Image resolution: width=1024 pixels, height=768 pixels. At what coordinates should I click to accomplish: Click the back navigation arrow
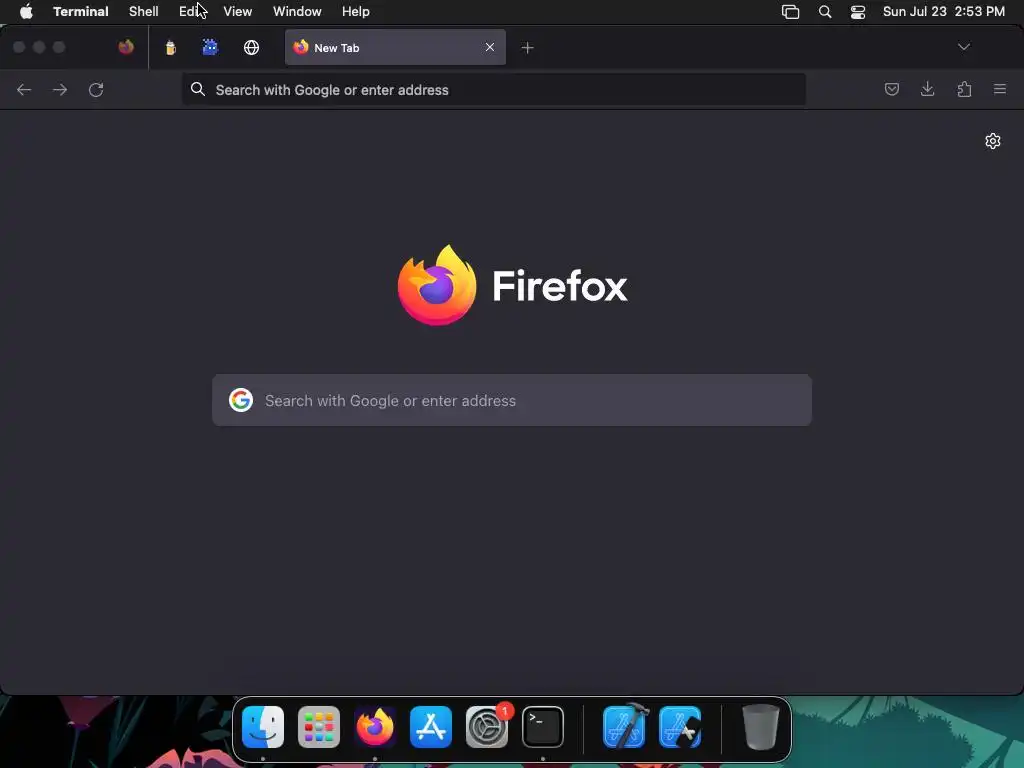coord(24,89)
